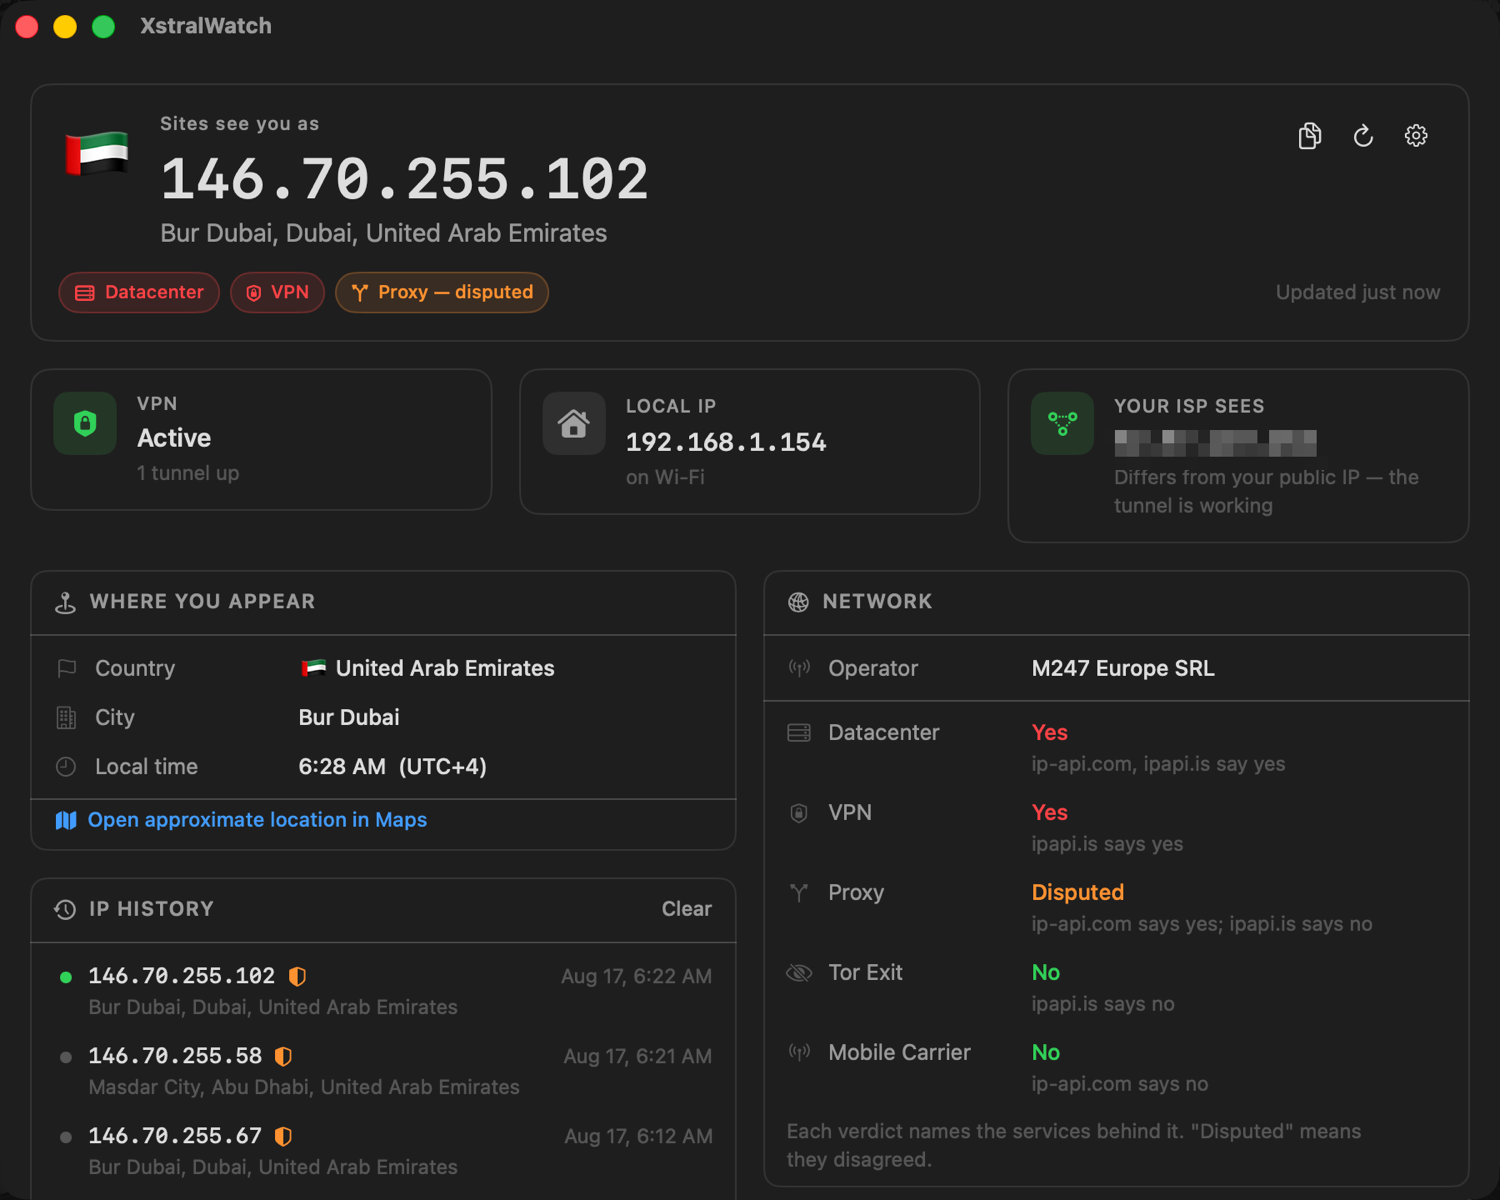1500x1200 pixels.
Task: Click the 1 tunnel up status text
Action: tap(188, 473)
